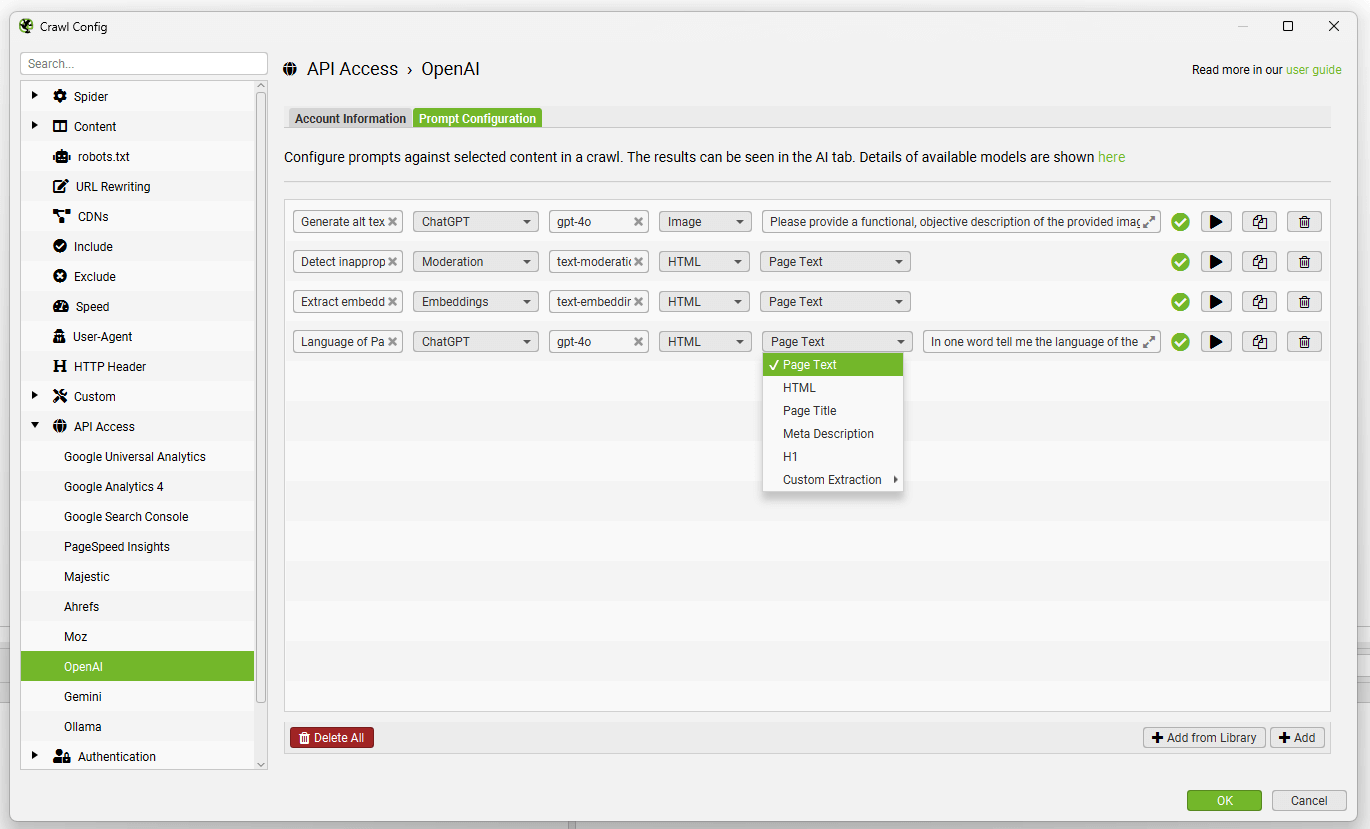Toggle green enabled check on Language of Page row
The height and width of the screenshot is (829, 1370).
click(x=1180, y=342)
